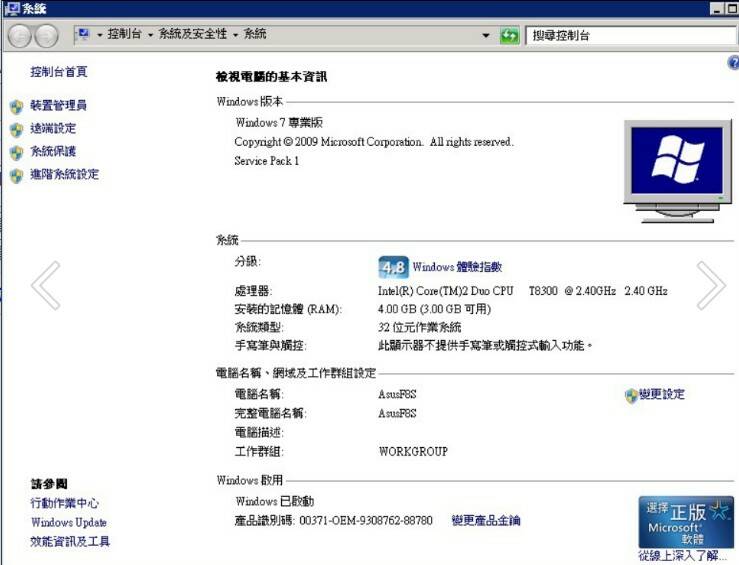The height and width of the screenshot is (565, 739).
Task: Click the '32 位元作業系統' value
Action: [419, 327]
